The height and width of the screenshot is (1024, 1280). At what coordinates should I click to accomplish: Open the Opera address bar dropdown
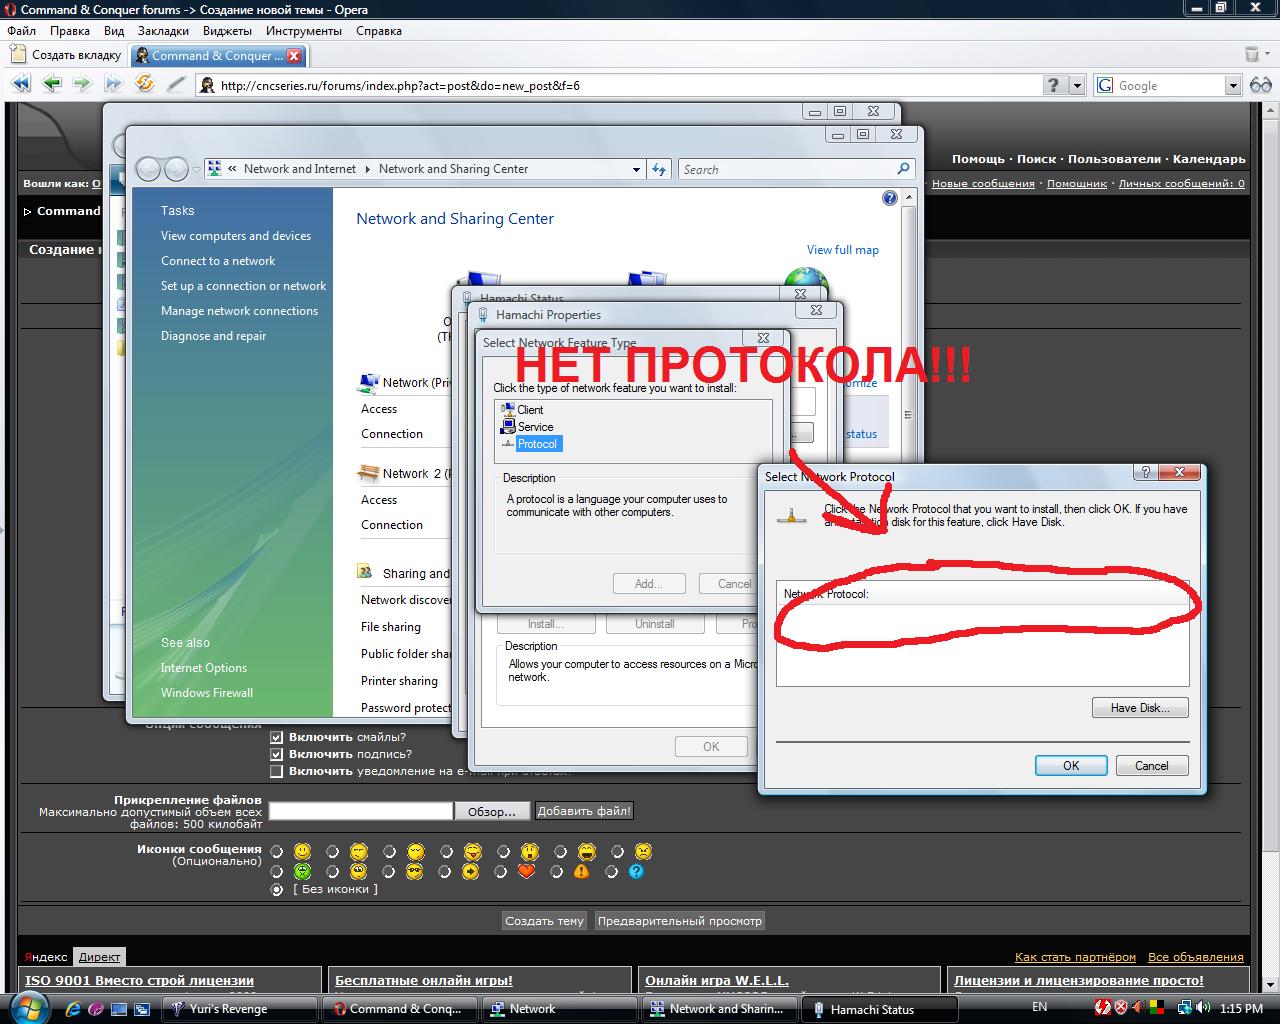1077,85
